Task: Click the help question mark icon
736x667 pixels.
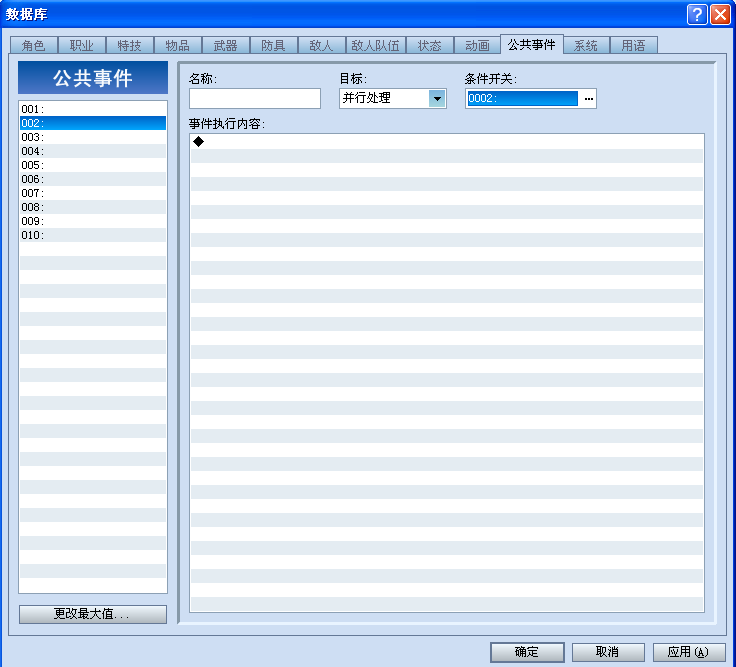Action: tap(697, 15)
